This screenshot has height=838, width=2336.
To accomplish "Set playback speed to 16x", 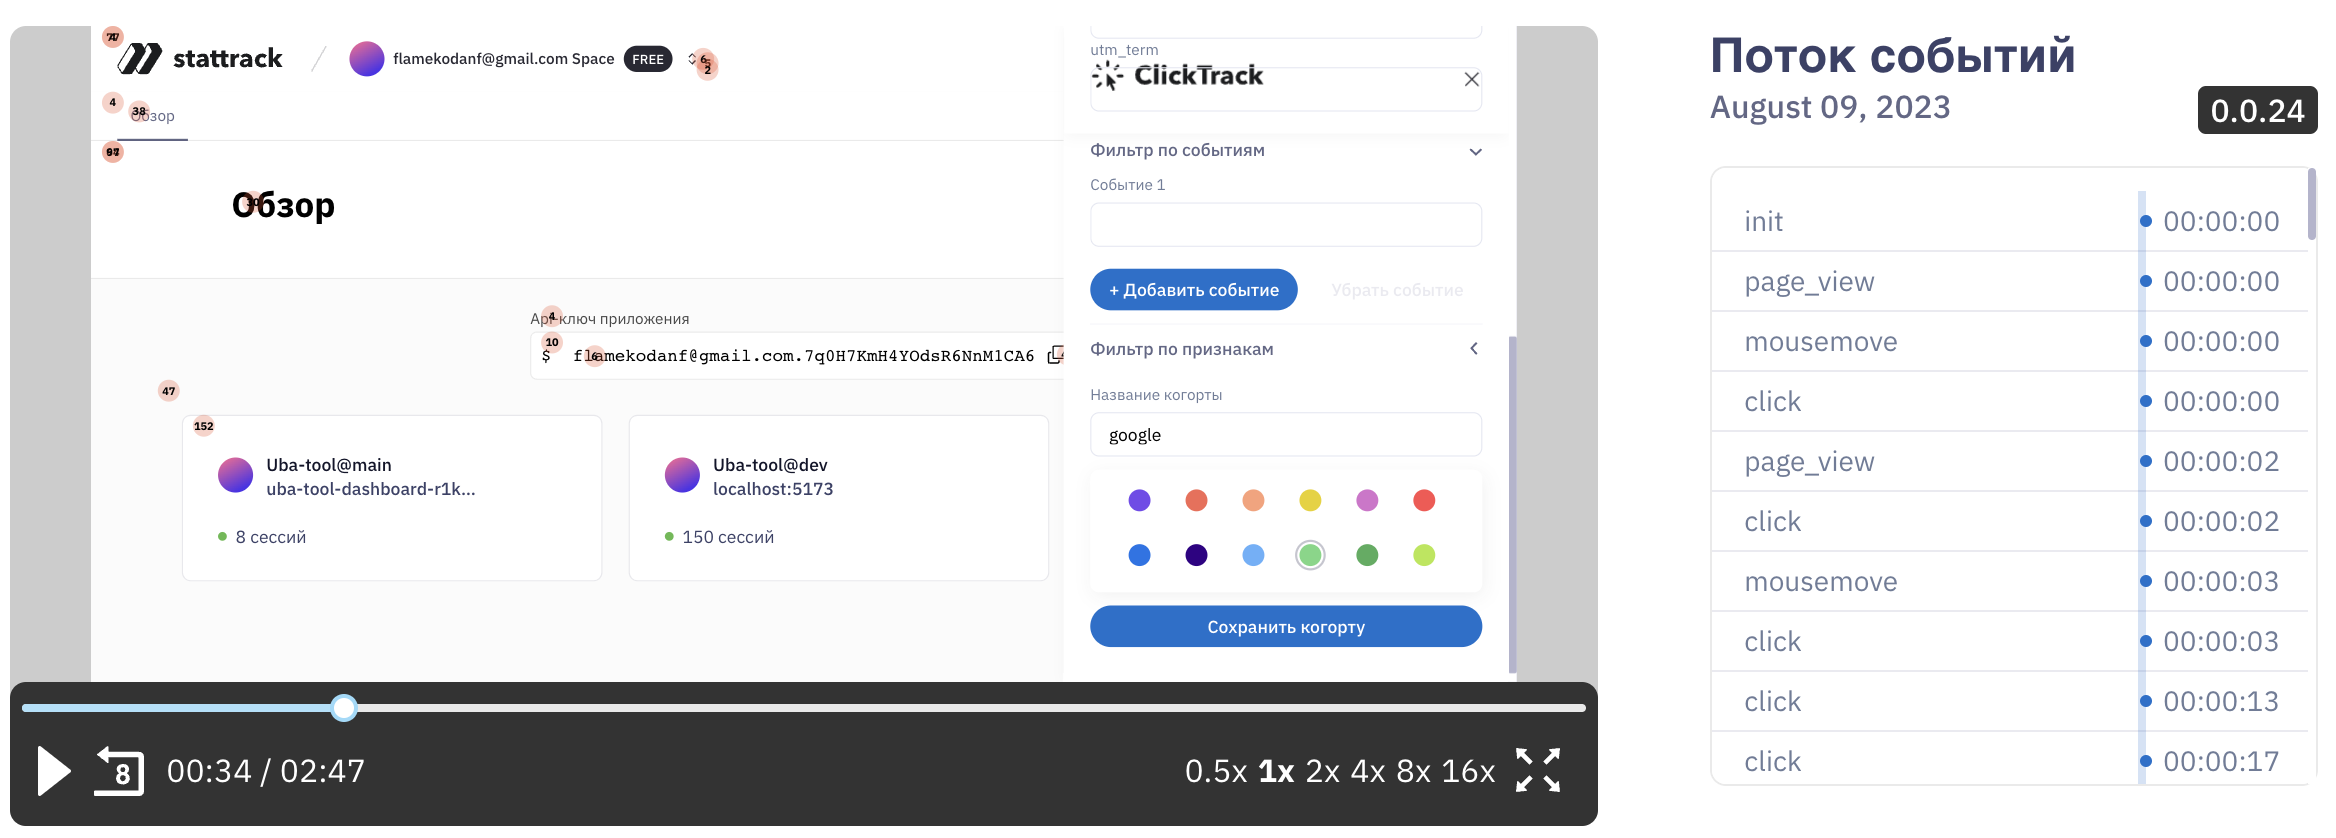I will coord(1467,771).
